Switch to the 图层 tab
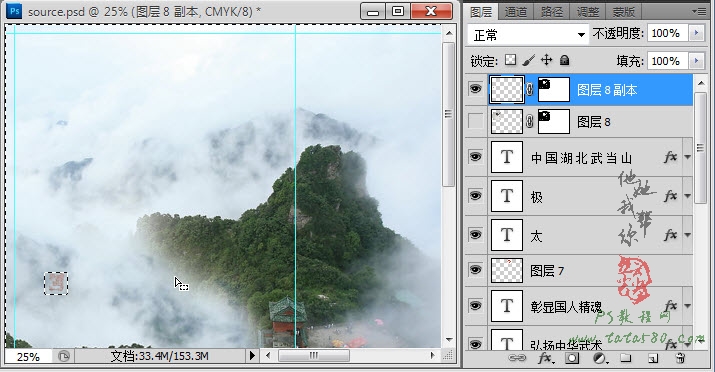Screen dimensions: 715x372 pyautogui.click(x=481, y=12)
